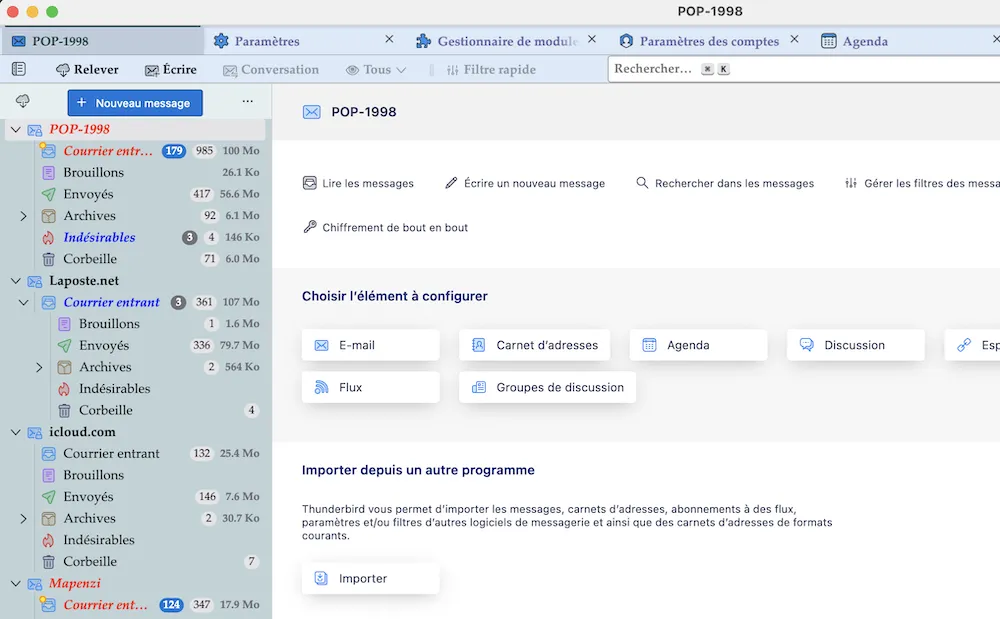This screenshot has width=1000, height=619.
Task: Click the Carnet d'adresses setup button
Action: pyautogui.click(x=534, y=345)
